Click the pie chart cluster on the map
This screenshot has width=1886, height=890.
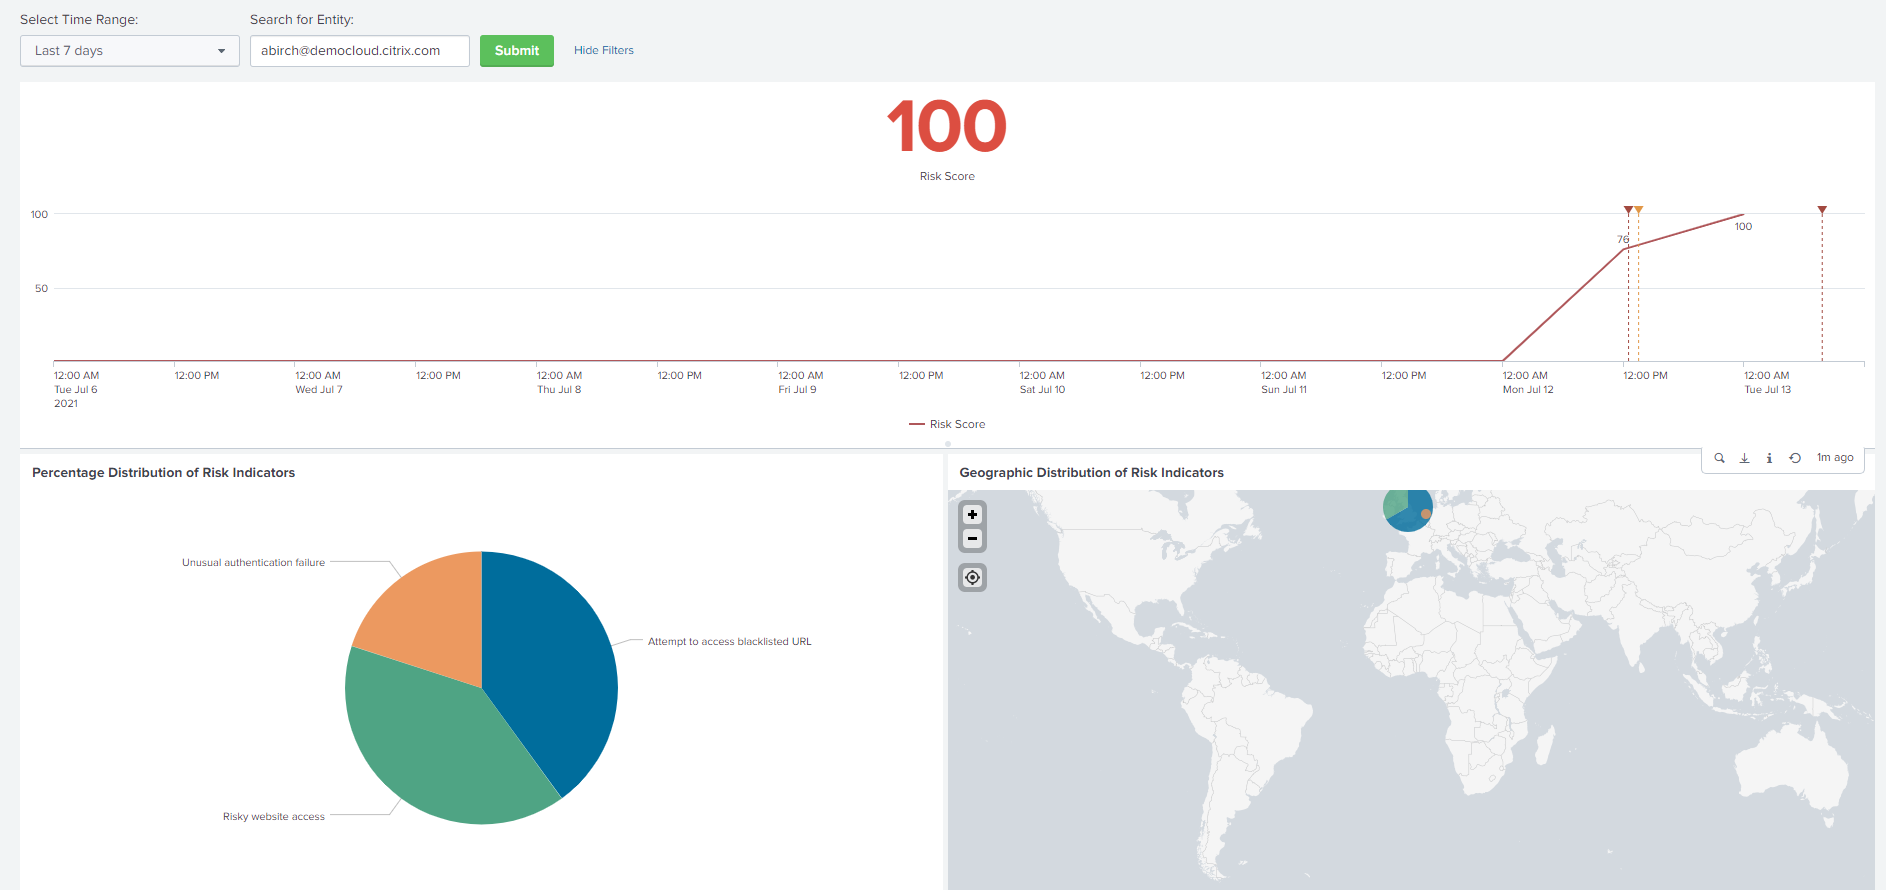pyautogui.click(x=1407, y=508)
